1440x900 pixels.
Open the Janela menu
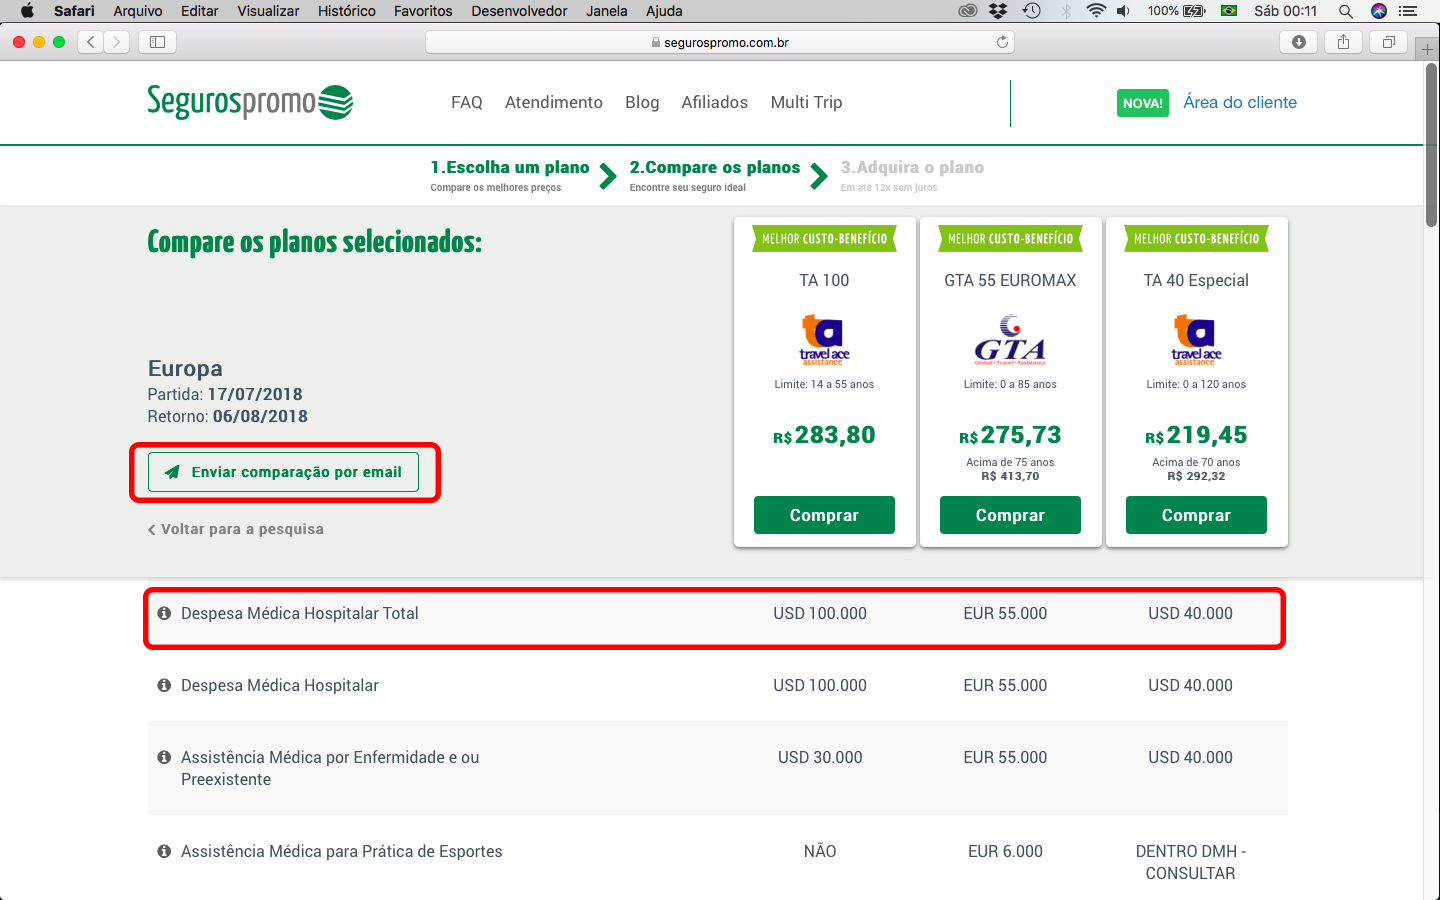point(607,11)
